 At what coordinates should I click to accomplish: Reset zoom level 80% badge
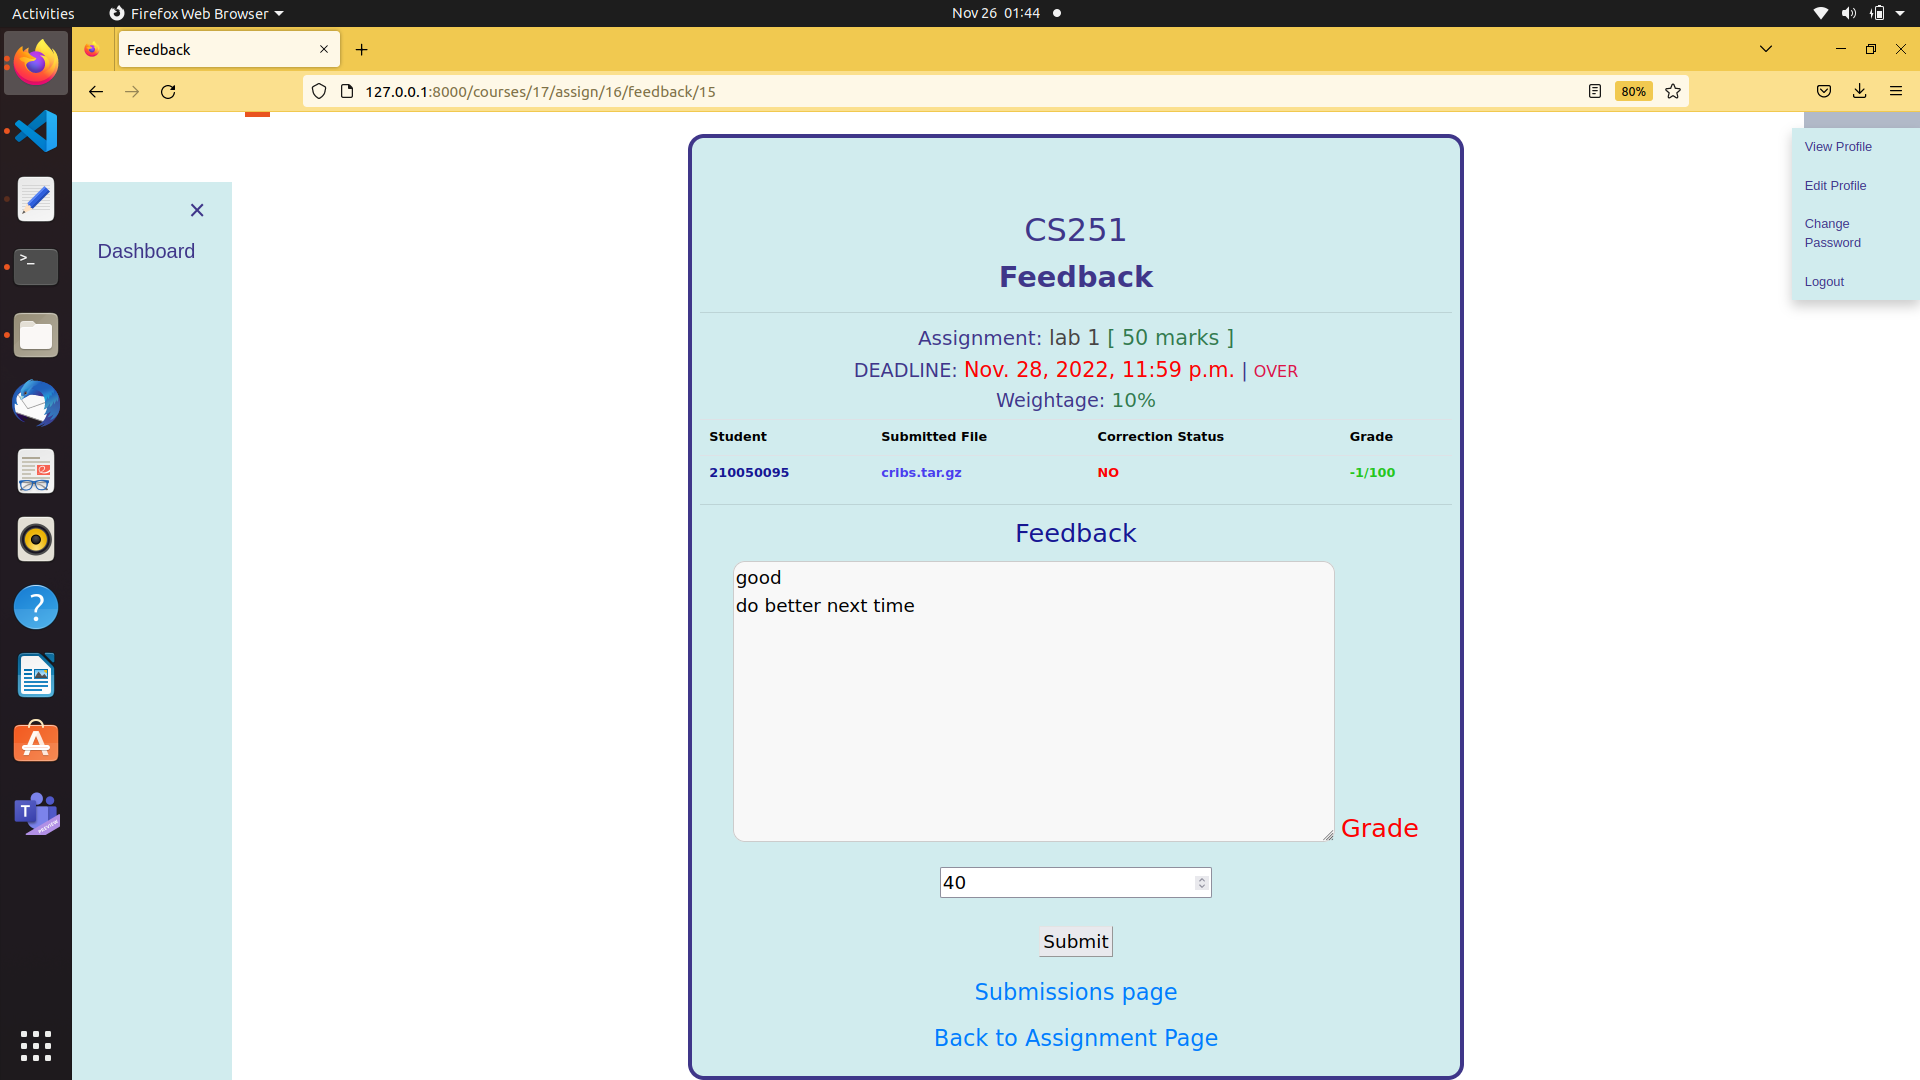(x=1633, y=91)
